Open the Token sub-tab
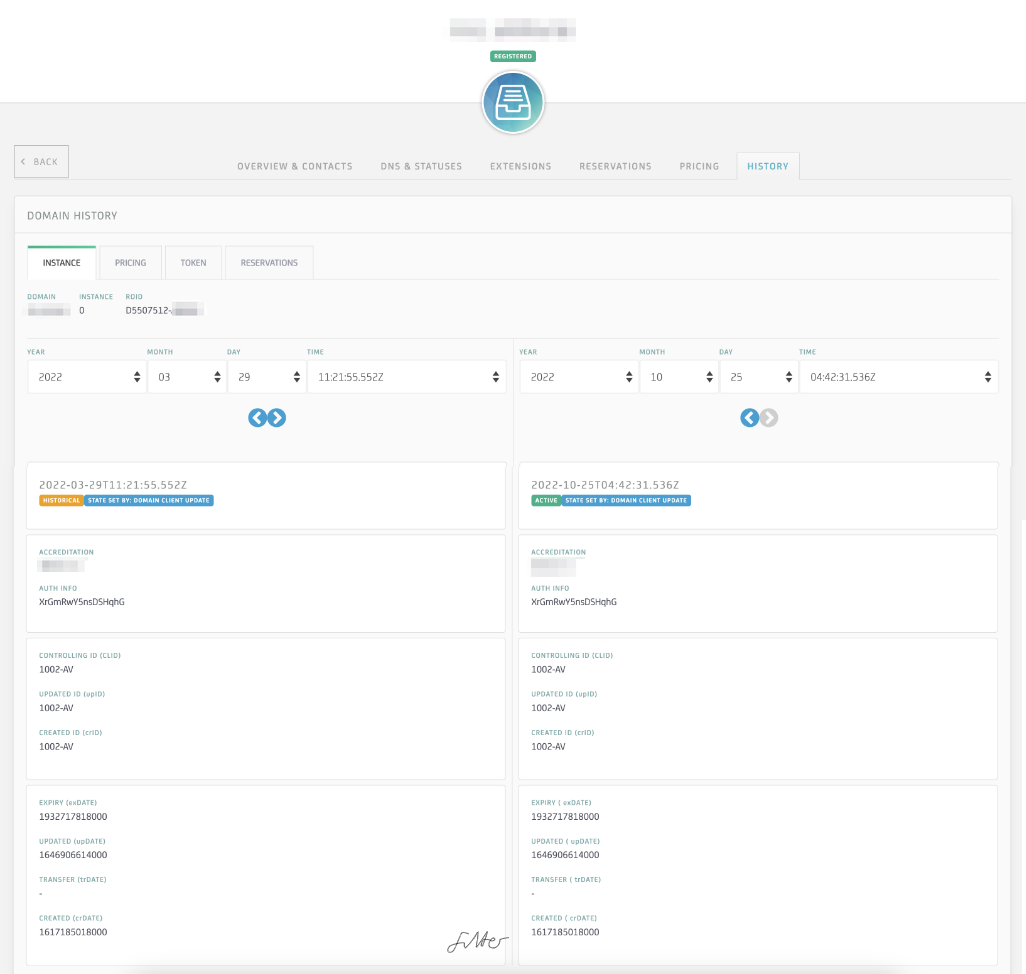1026x974 pixels. point(193,262)
